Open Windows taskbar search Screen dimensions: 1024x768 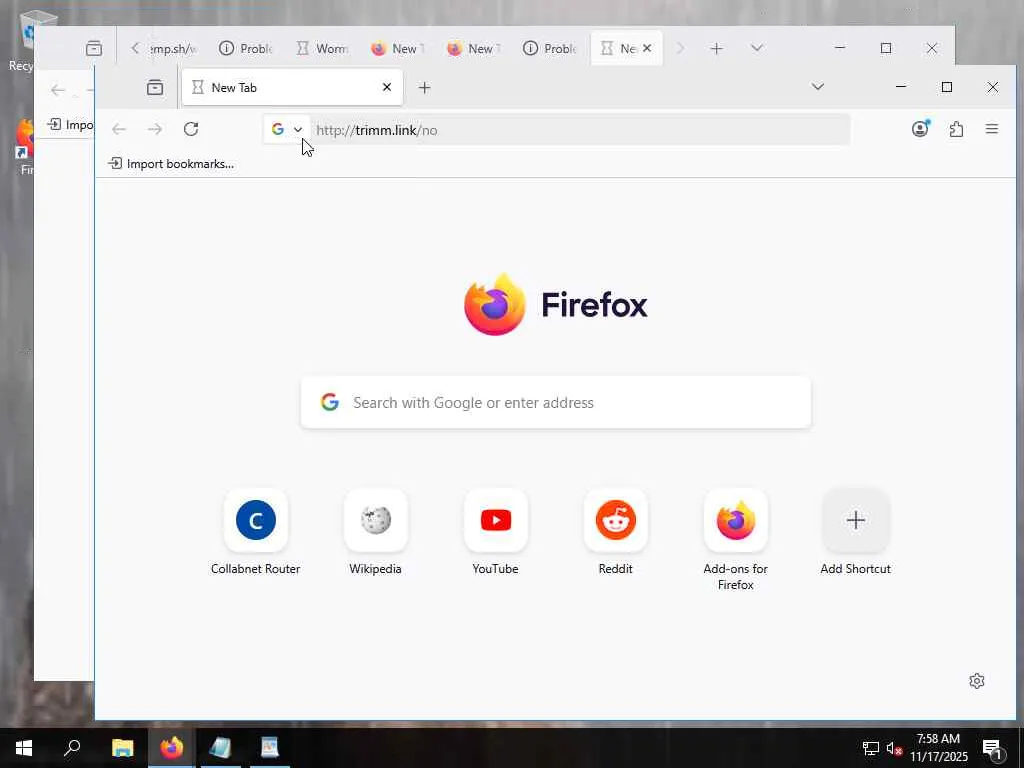click(x=72, y=747)
